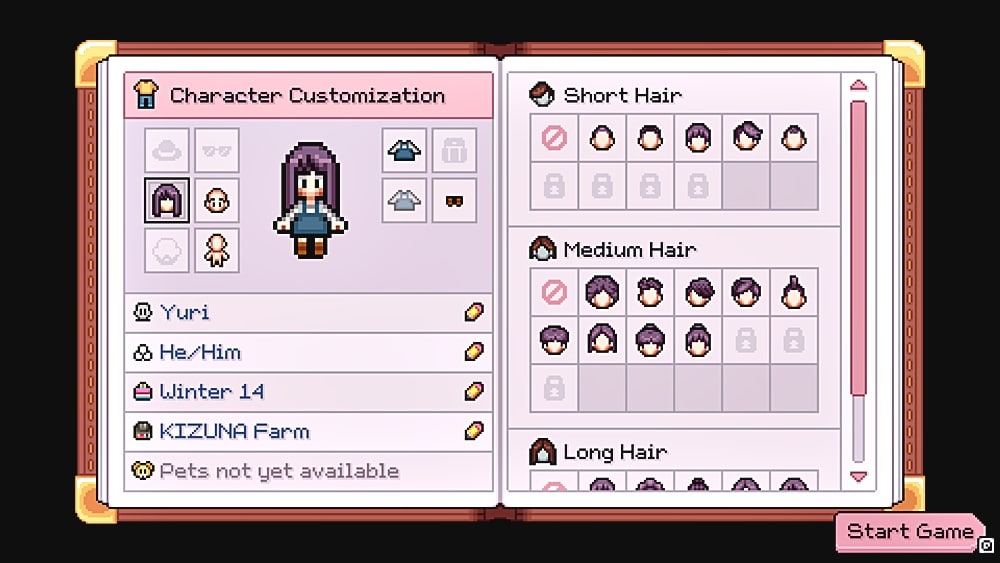The height and width of the screenshot is (563, 1000).
Task: Click the scroll up arrow
Action: (x=858, y=85)
